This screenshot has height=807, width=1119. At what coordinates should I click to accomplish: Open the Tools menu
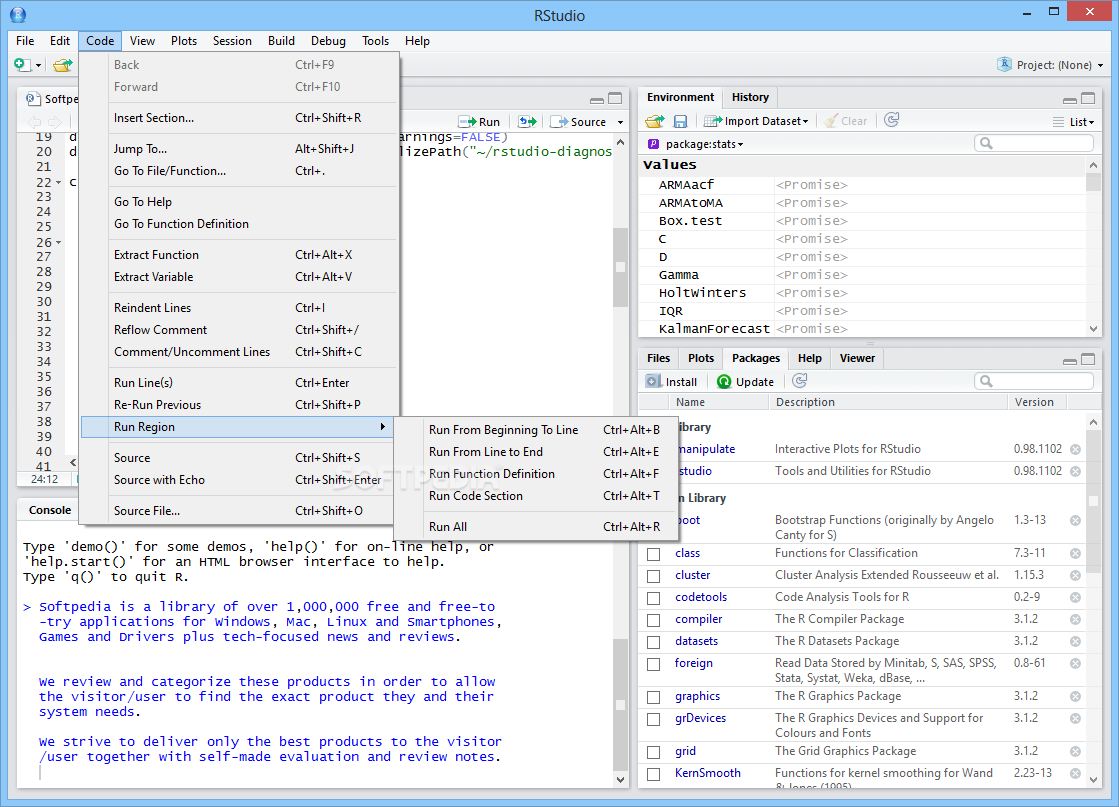click(x=375, y=41)
